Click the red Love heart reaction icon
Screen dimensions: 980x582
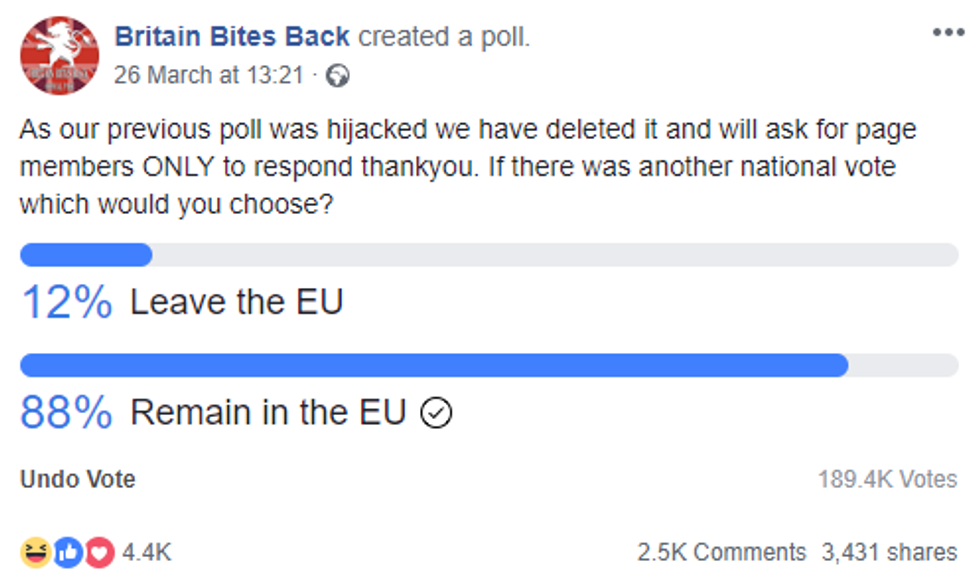point(98,552)
